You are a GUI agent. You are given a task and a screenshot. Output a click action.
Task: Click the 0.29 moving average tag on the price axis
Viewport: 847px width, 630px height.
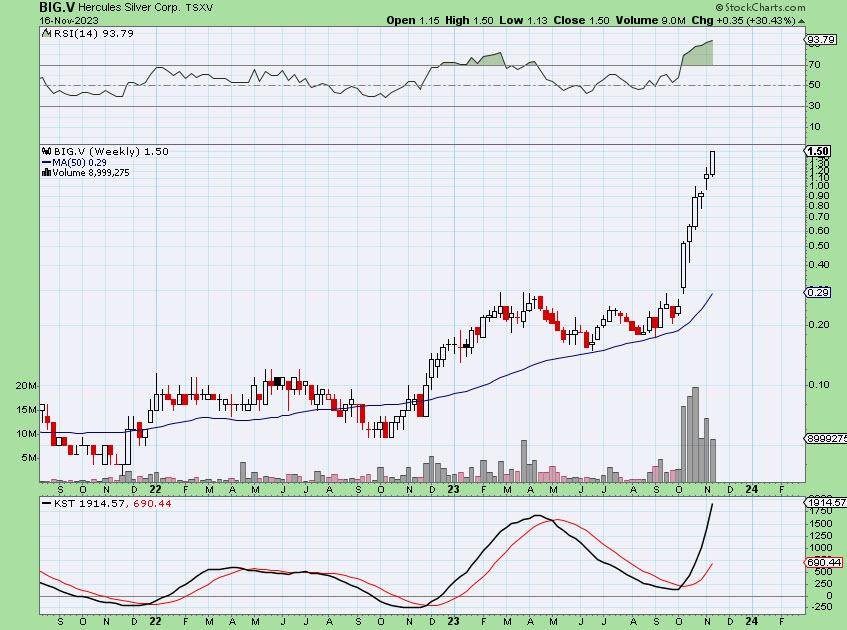coord(818,292)
